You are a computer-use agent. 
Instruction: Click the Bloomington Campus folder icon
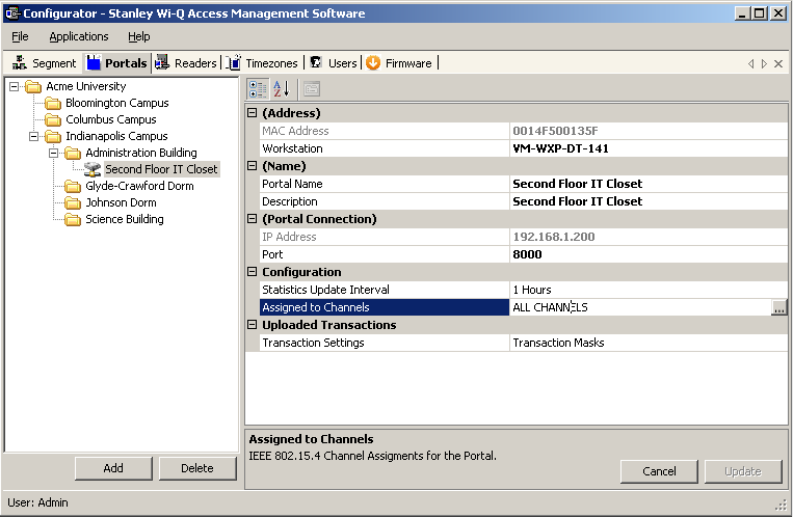53,103
